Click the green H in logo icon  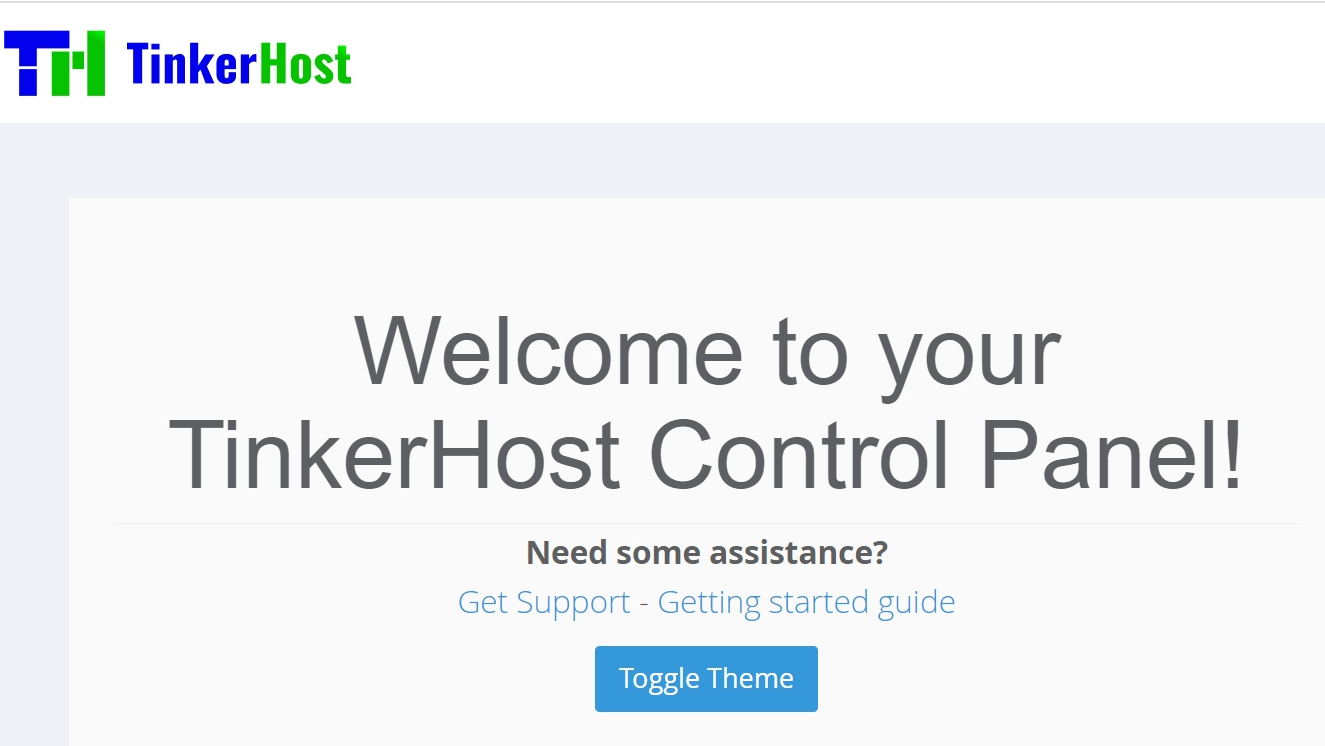tap(78, 63)
